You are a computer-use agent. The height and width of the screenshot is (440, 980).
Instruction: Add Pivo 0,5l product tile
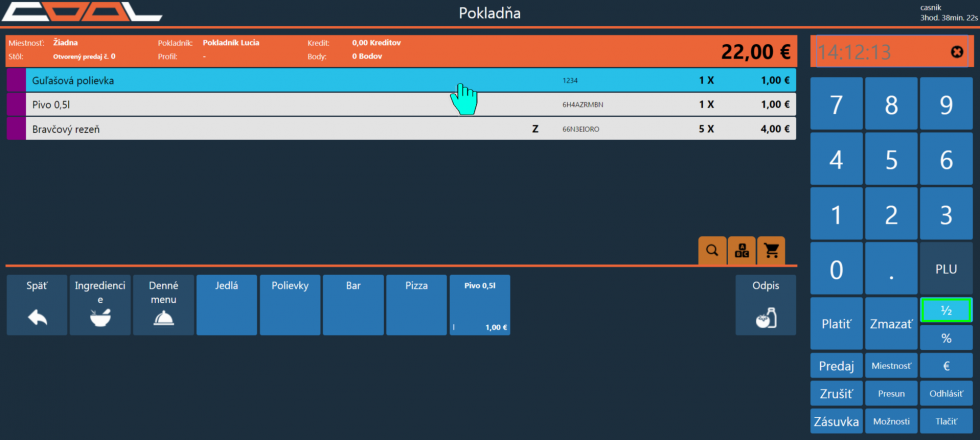pos(480,305)
